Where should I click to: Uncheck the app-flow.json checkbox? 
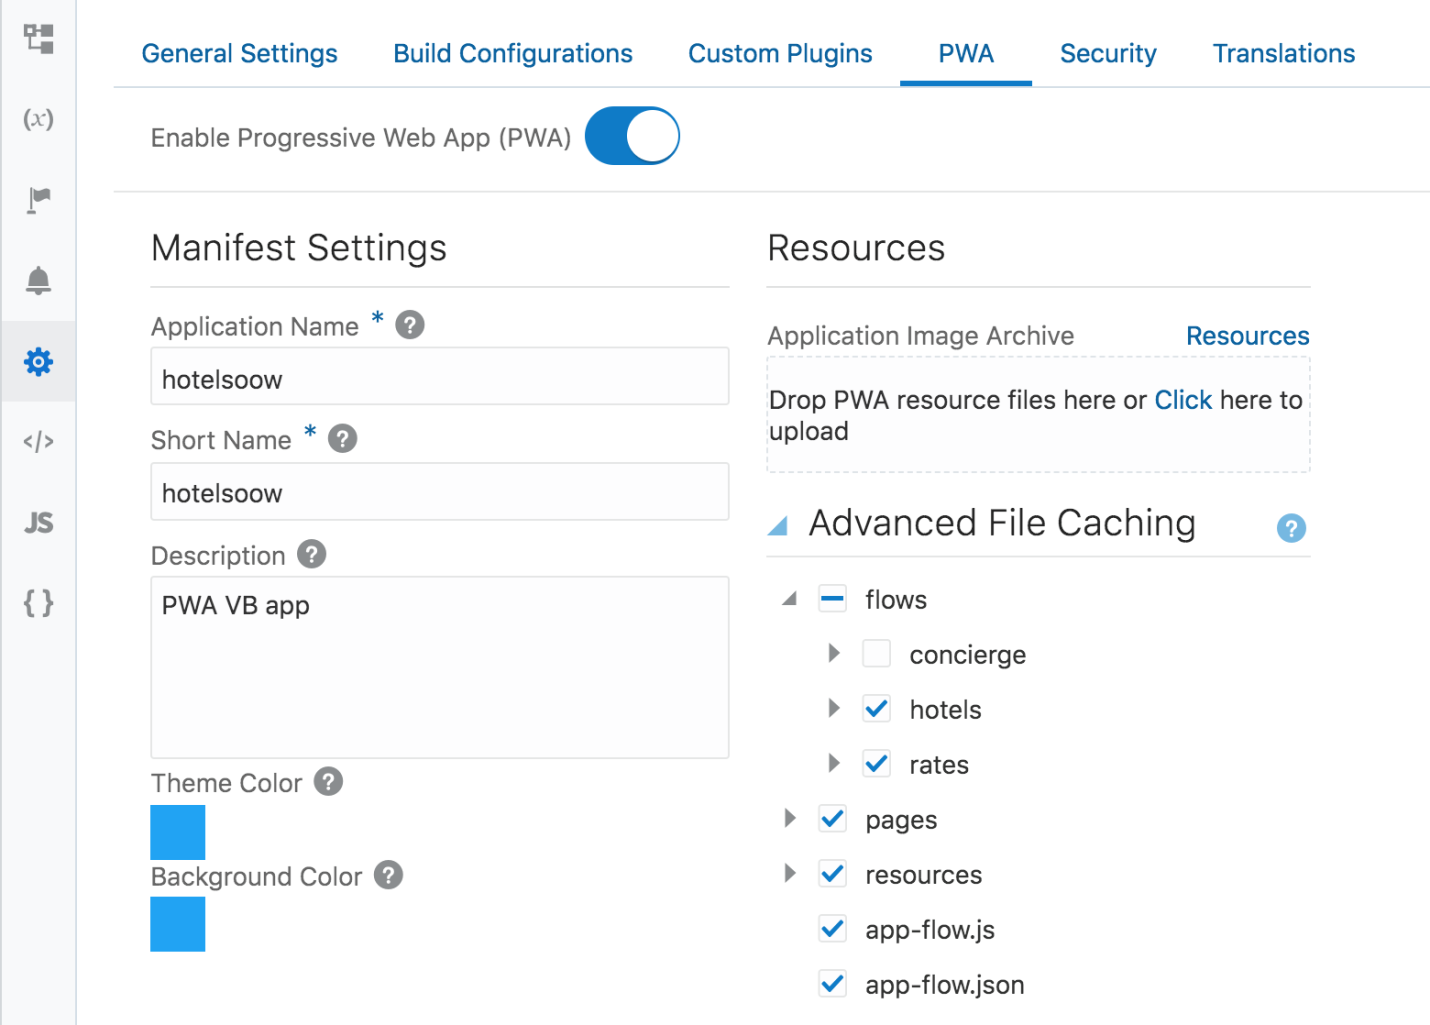pyautogui.click(x=832, y=983)
